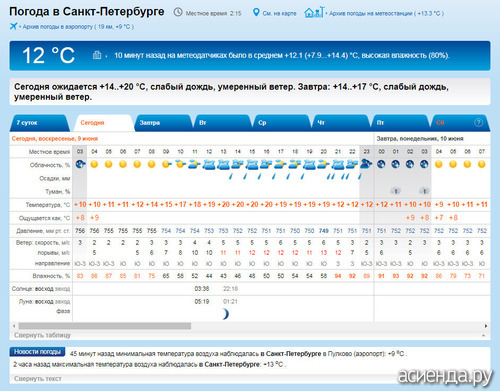The image size is (500, 391).
Task: Collapse the forecast table via Свернуть таблицу
Action: tap(42, 335)
